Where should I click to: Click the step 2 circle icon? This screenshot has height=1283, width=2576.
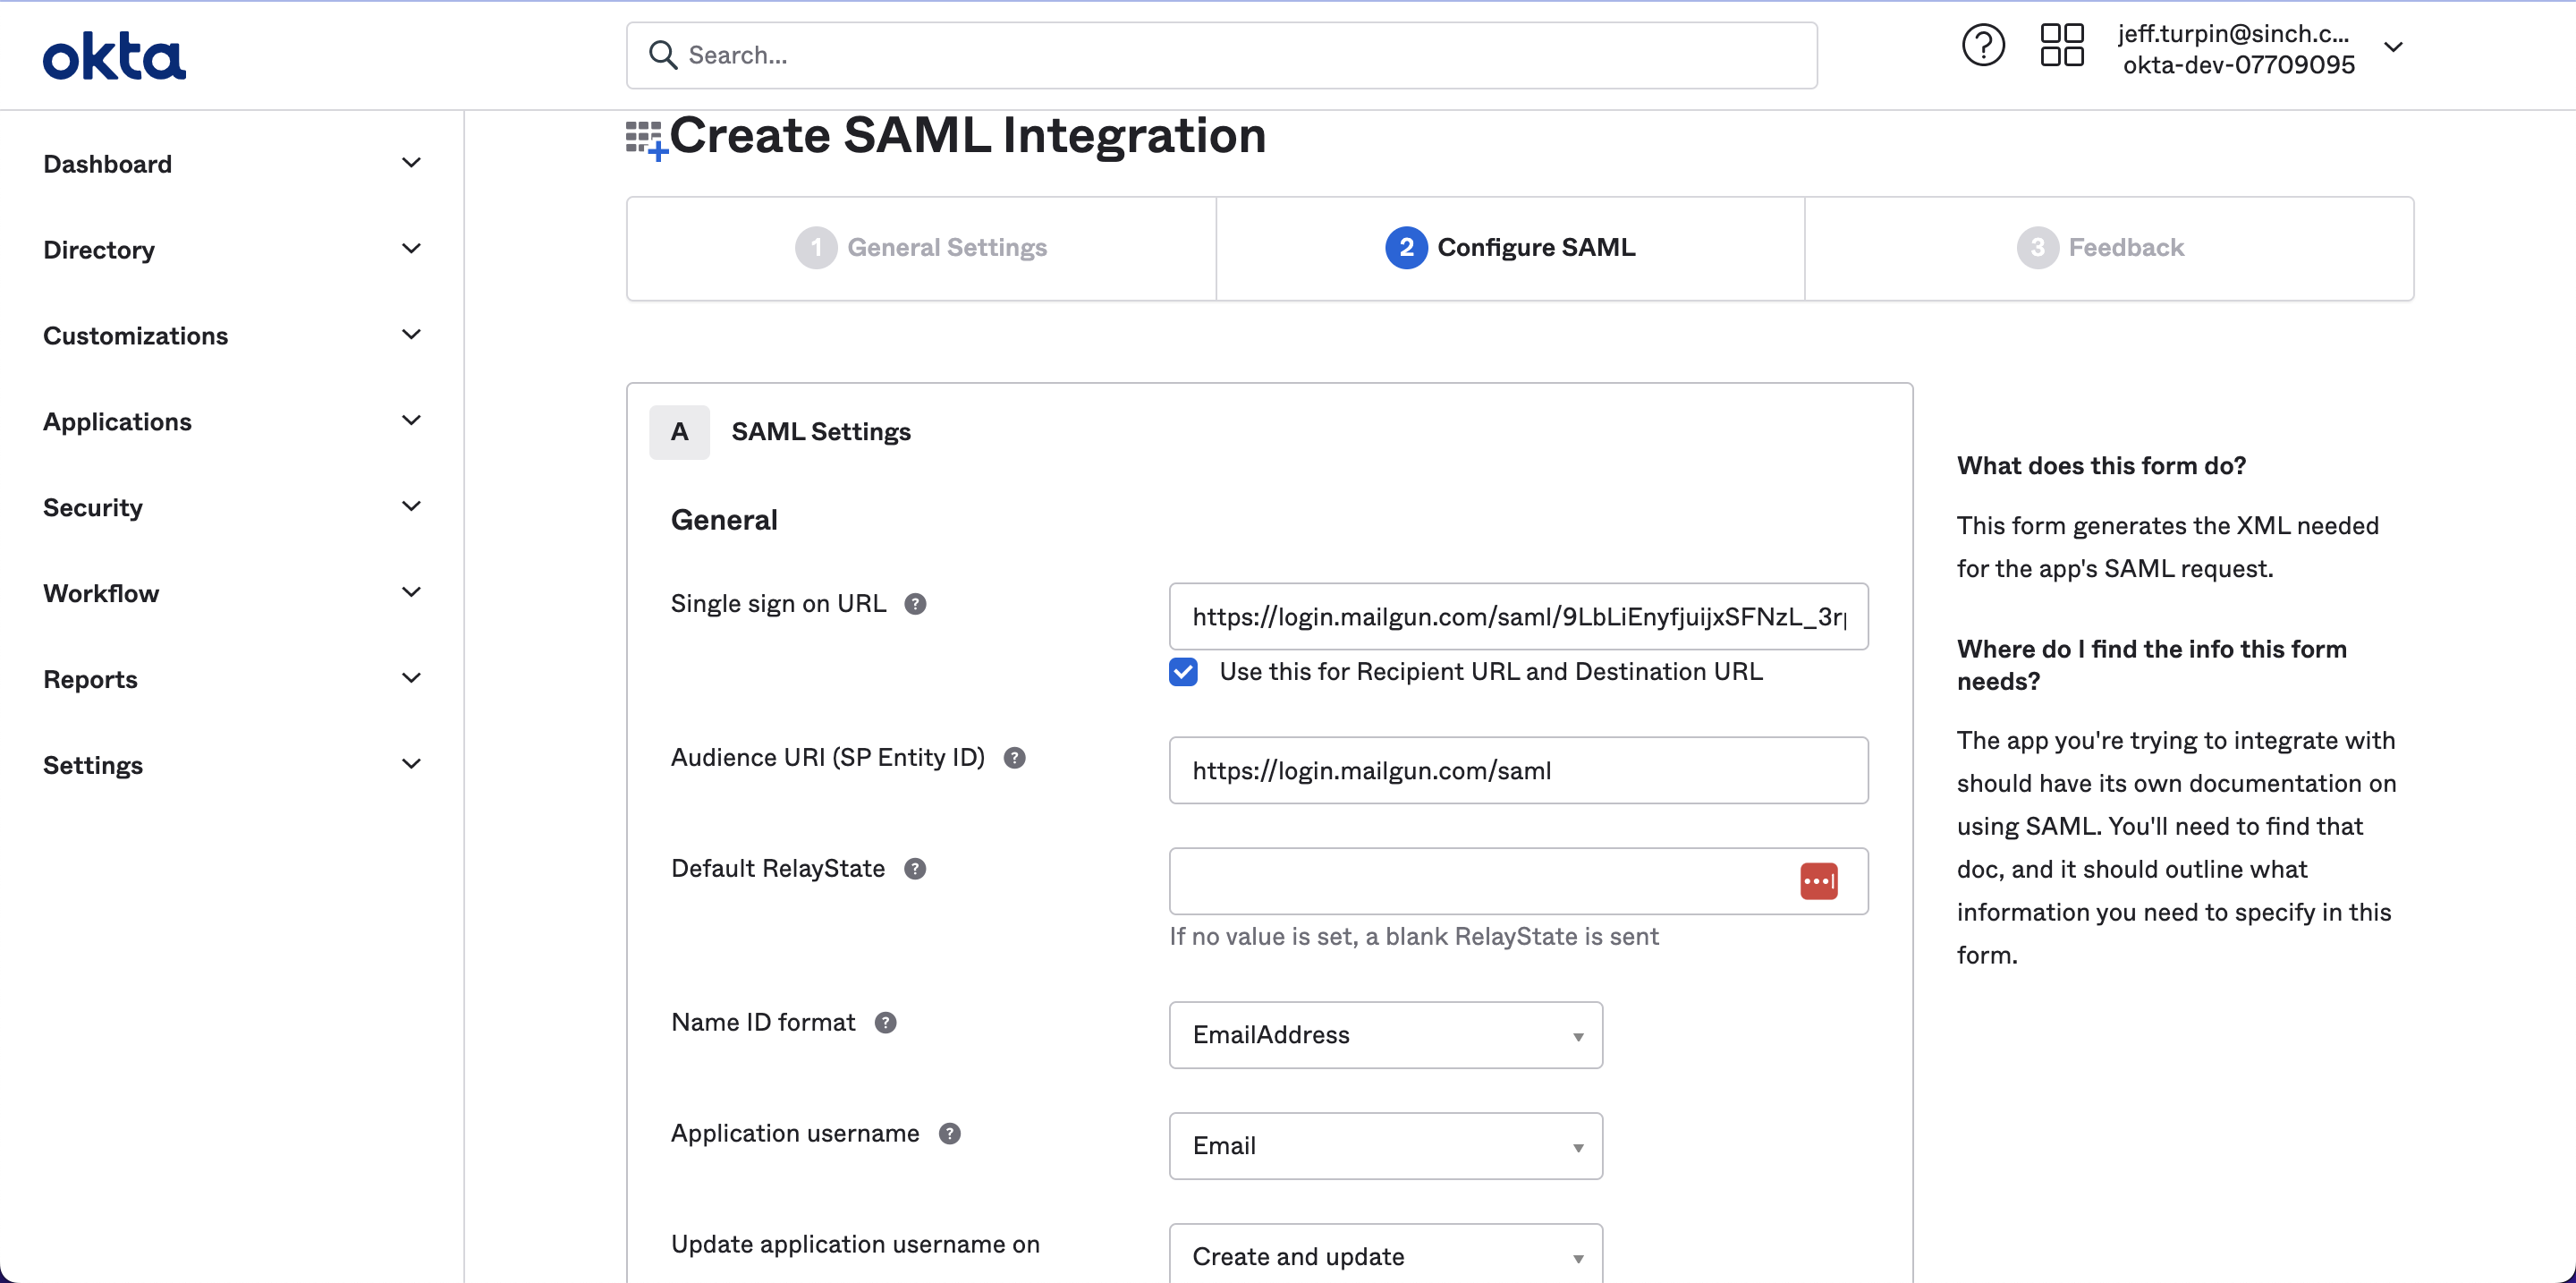tap(1406, 248)
